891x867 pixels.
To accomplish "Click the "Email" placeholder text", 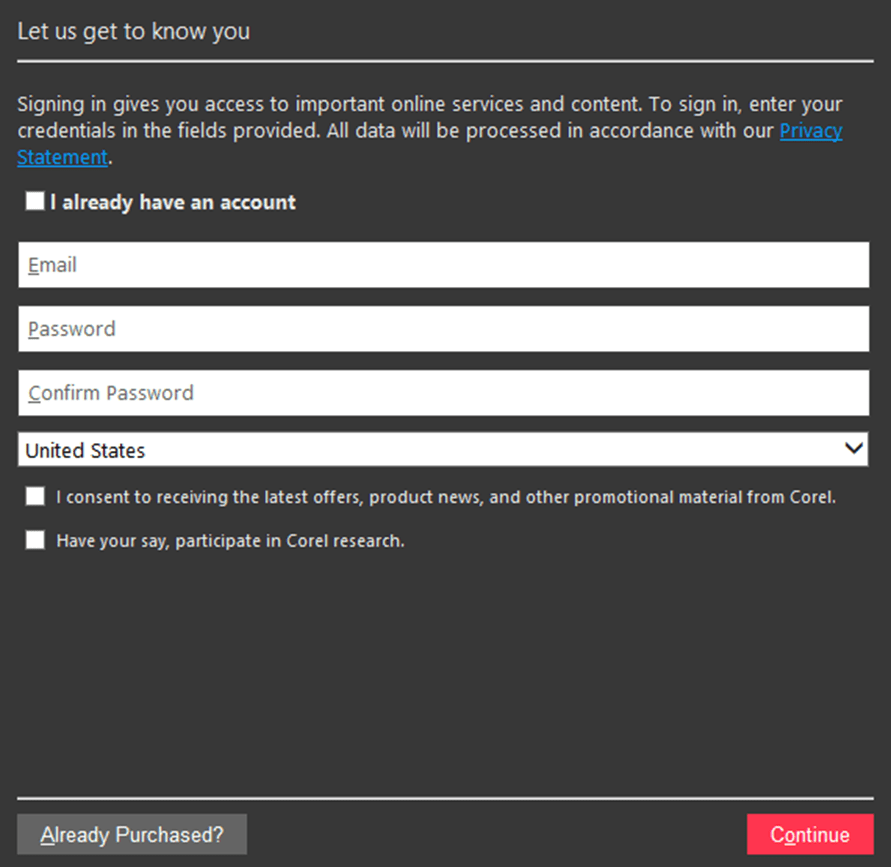I will pos(53,266).
